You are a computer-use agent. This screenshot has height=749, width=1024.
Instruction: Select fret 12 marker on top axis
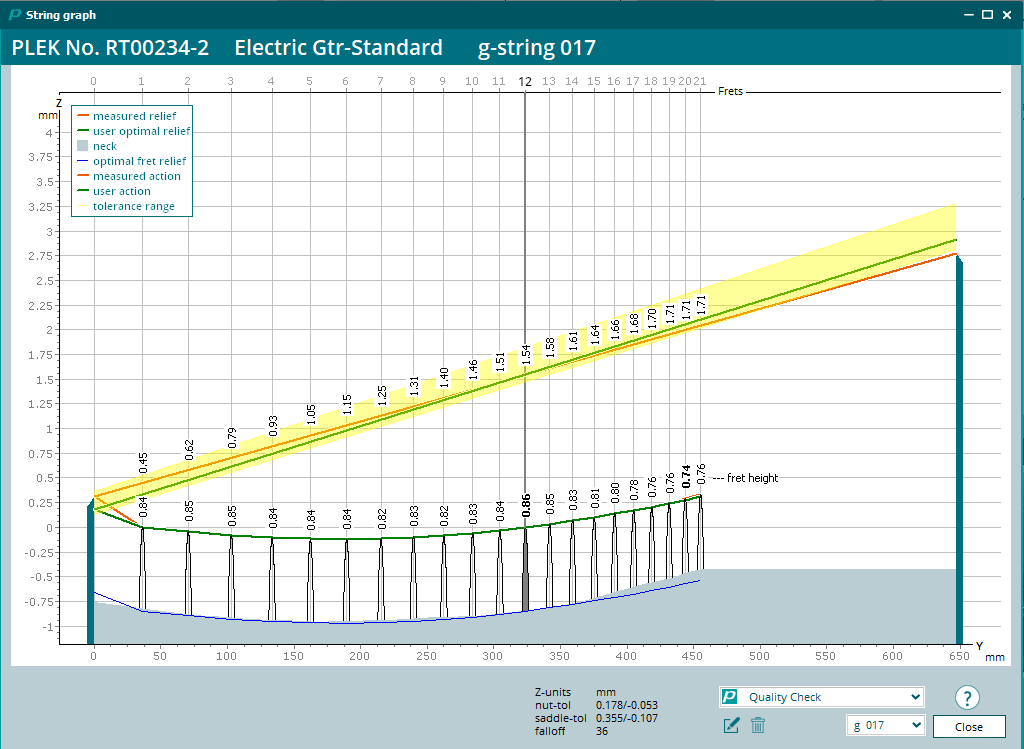[525, 82]
